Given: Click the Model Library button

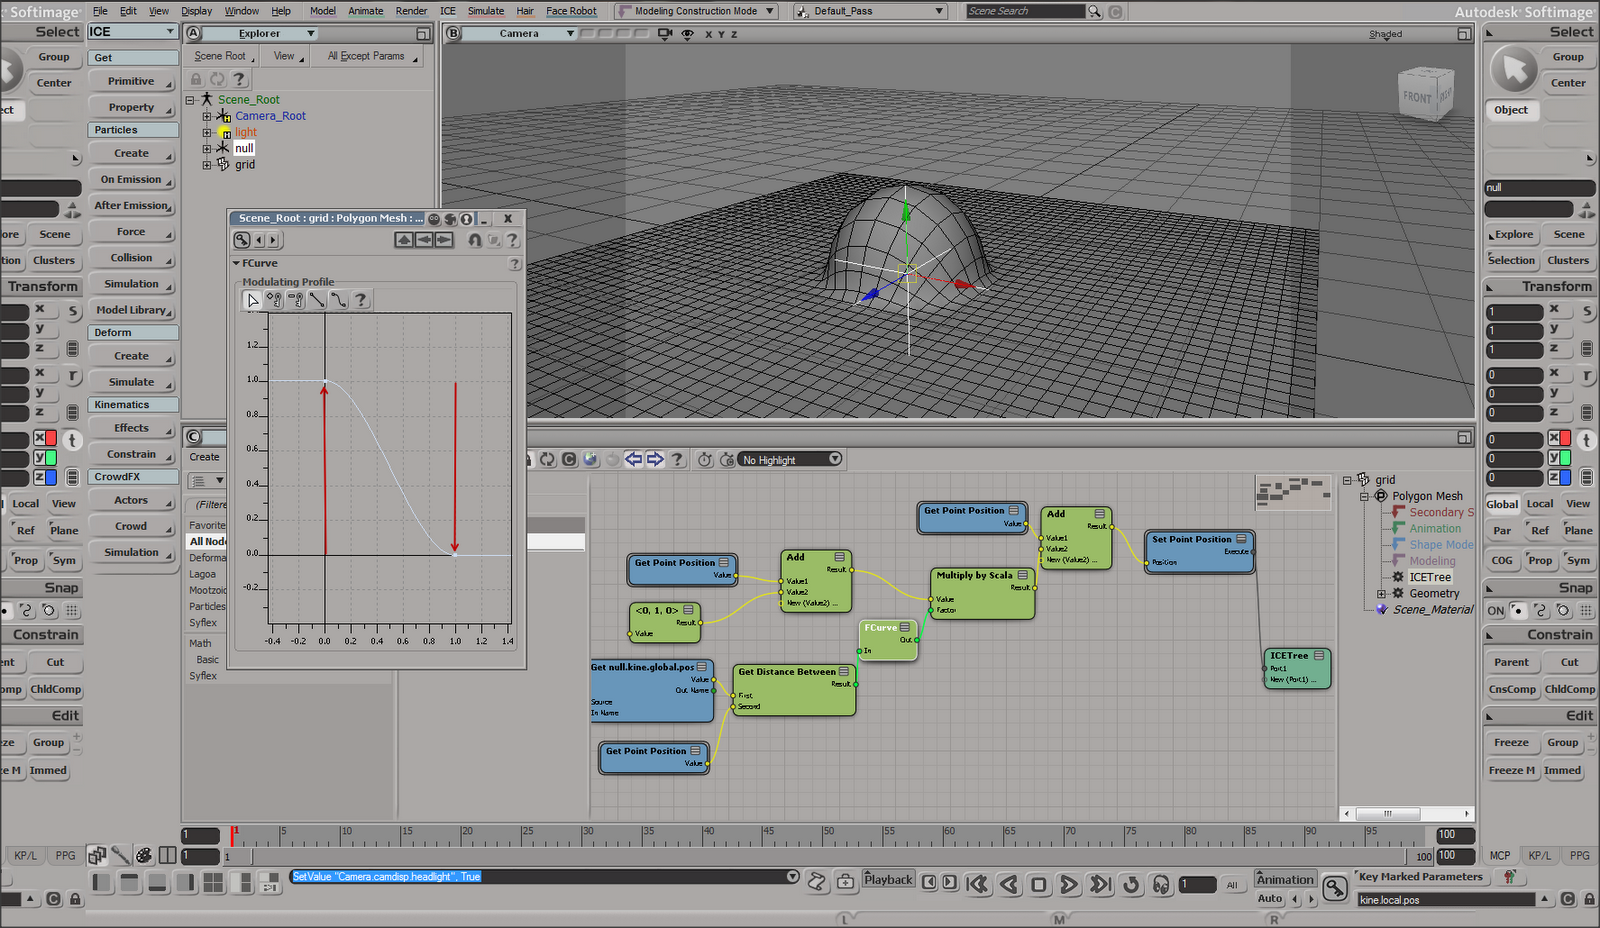Looking at the screenshot, I should tap(131, 310).
